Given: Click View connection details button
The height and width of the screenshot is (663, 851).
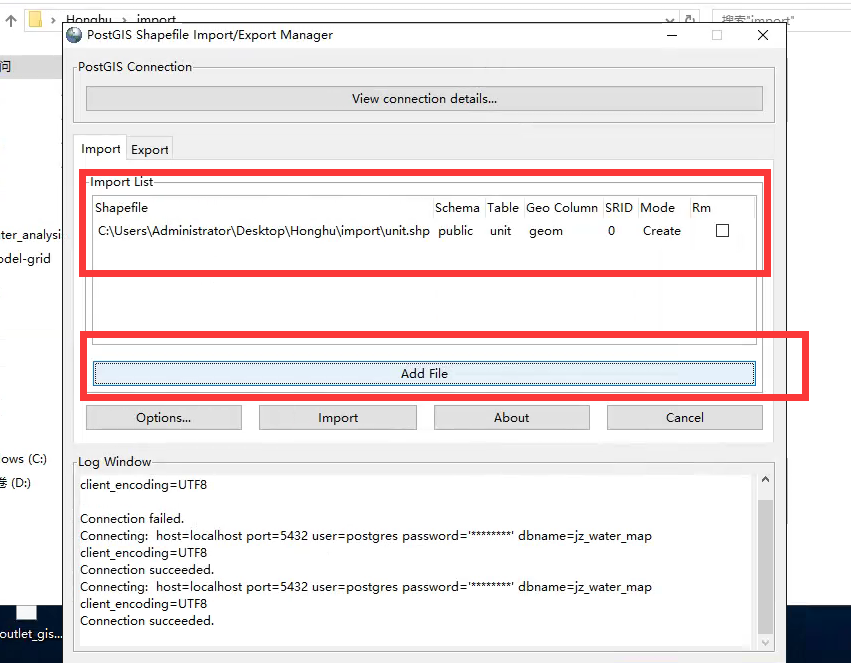Looking at the screenshot, I should coord(424,99).
